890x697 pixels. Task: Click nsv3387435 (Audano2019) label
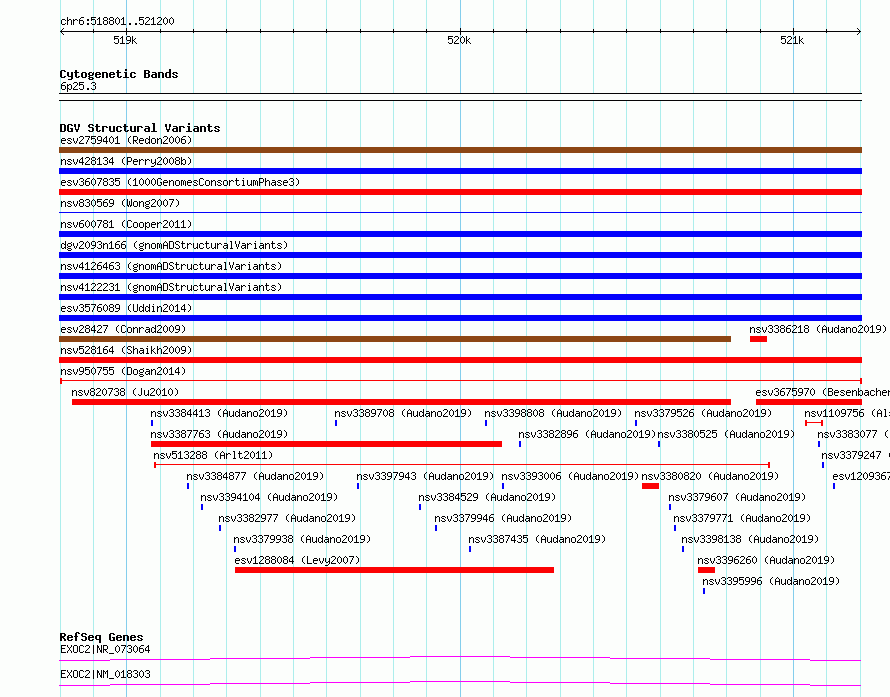click(537, 539)
